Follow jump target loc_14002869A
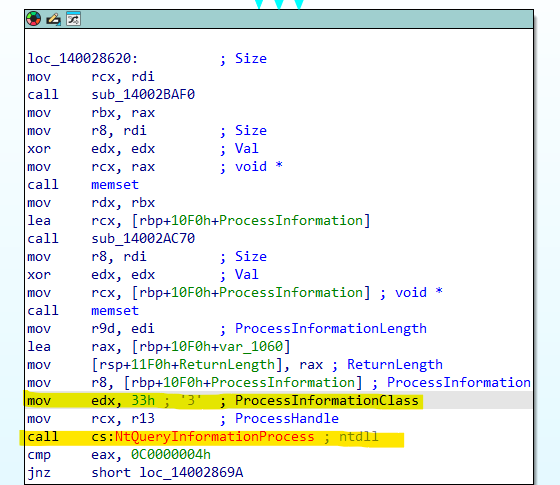Screen dimensions: 560x485 coord(191,472)
